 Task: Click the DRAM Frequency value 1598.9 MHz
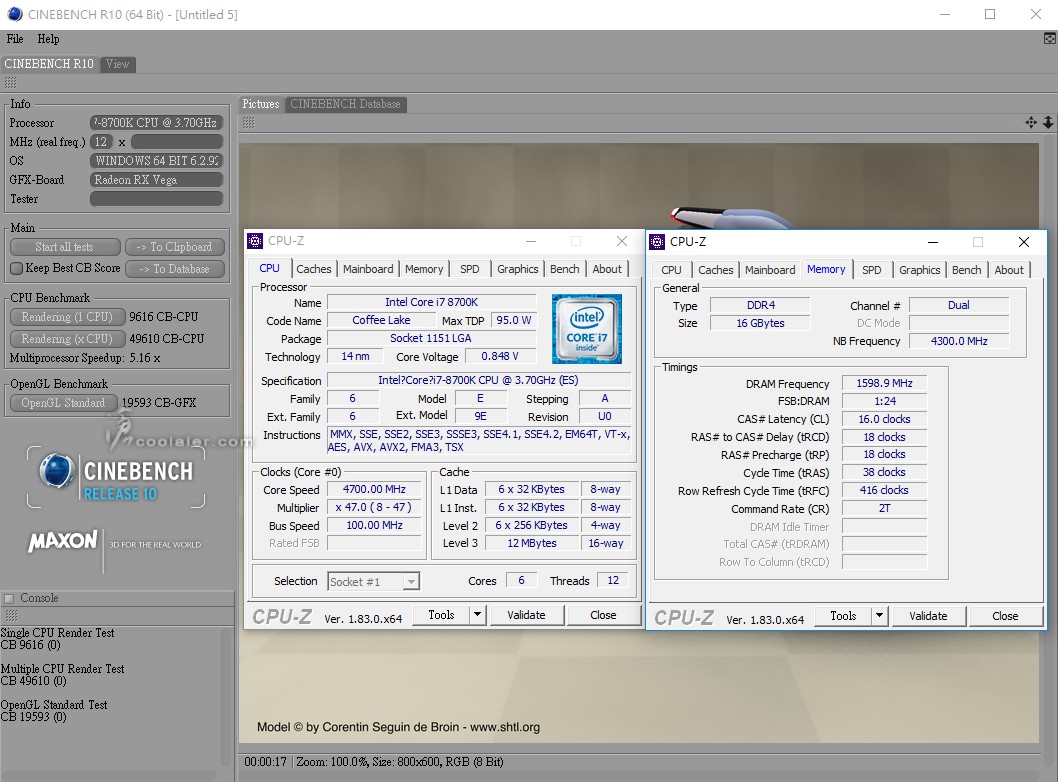click(x=884, y=383)
